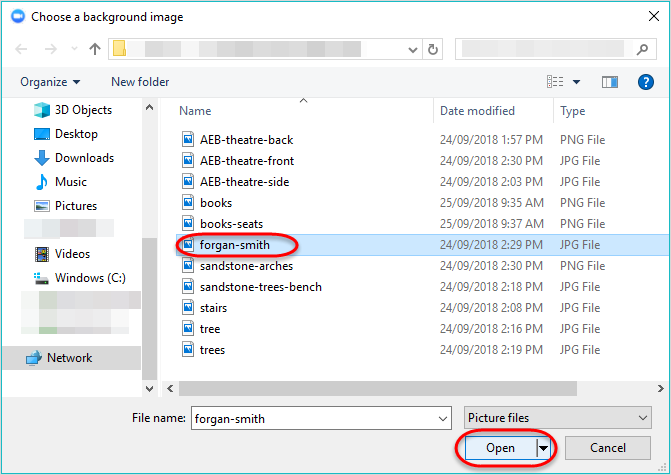Expand the Open button's dropdown arrow
This screenshot has width=671, height=475.
pyautogui.click(x=543, y=448)
